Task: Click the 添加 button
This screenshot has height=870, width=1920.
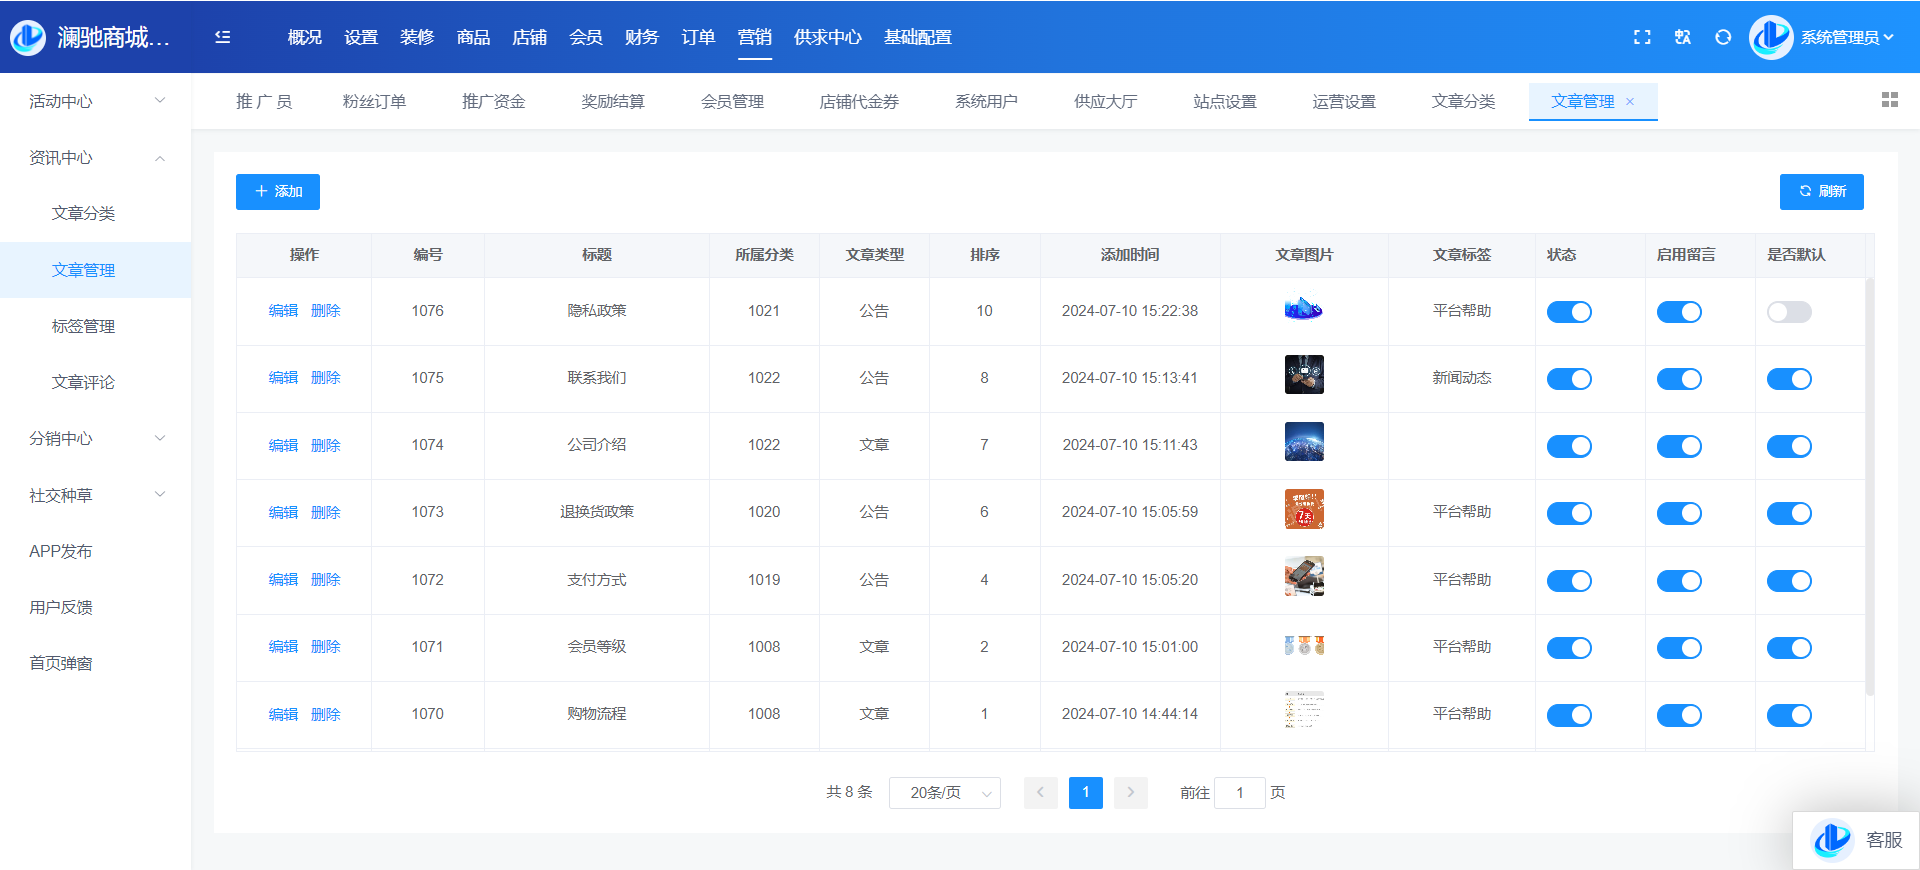Action: (x=278, y=192)
